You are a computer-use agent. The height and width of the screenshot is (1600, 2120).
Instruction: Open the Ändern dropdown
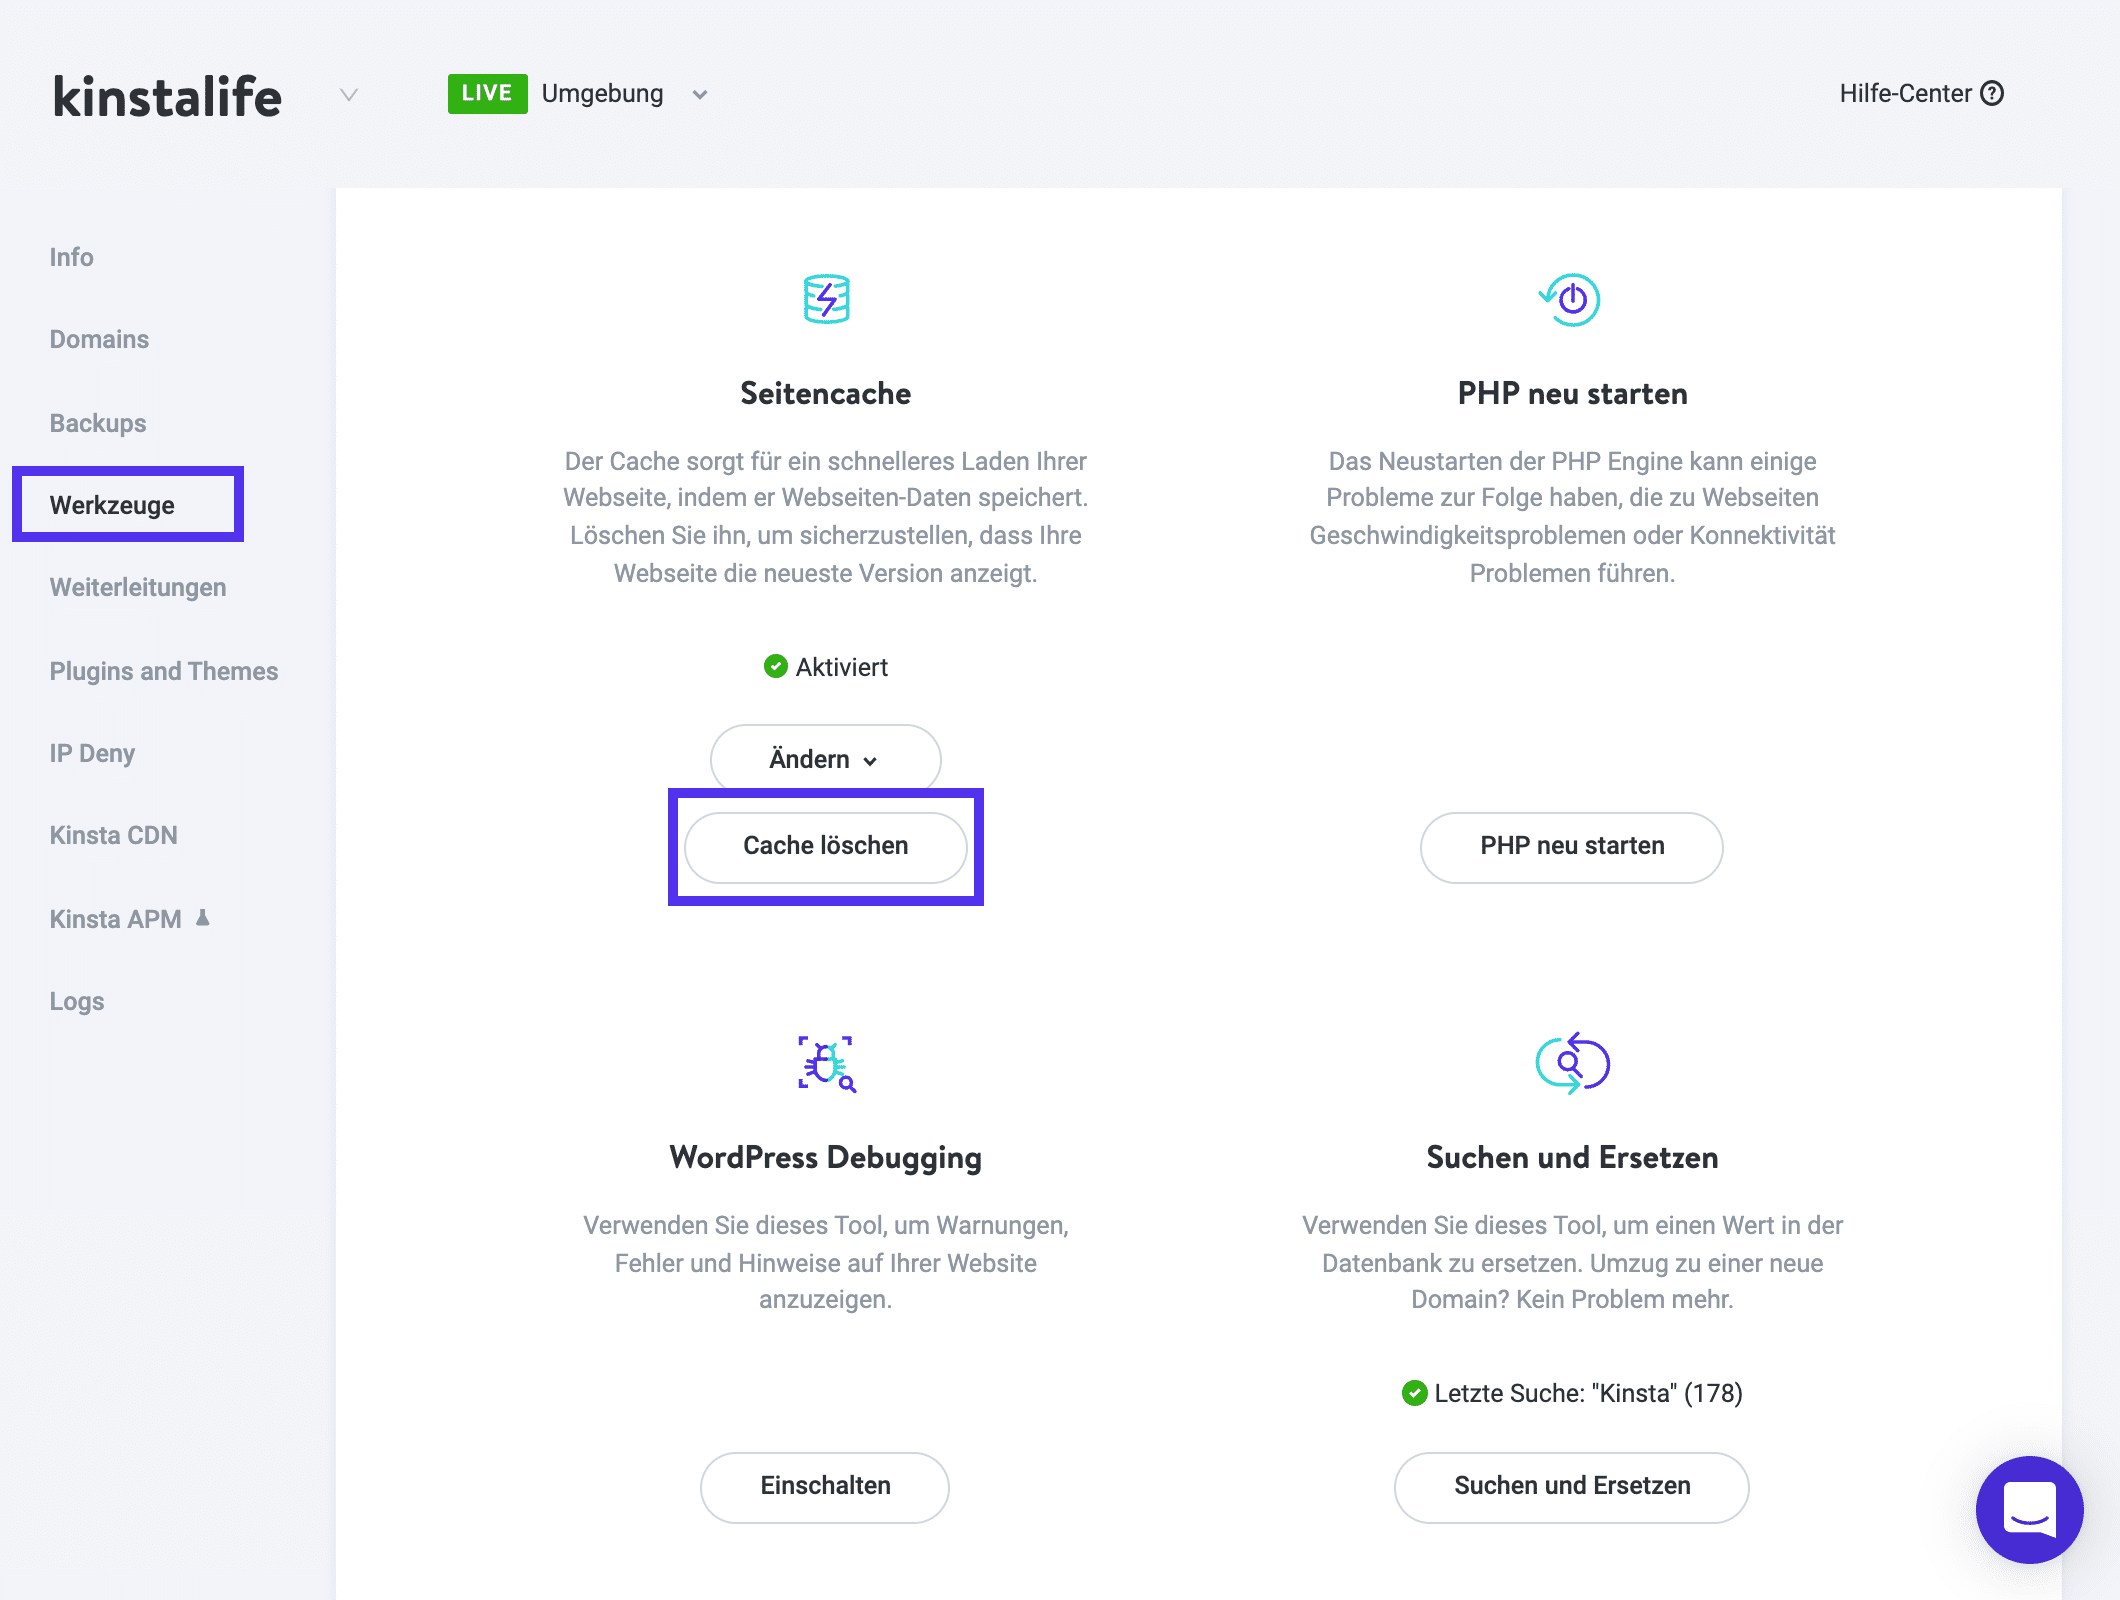(x=824, y=759)
